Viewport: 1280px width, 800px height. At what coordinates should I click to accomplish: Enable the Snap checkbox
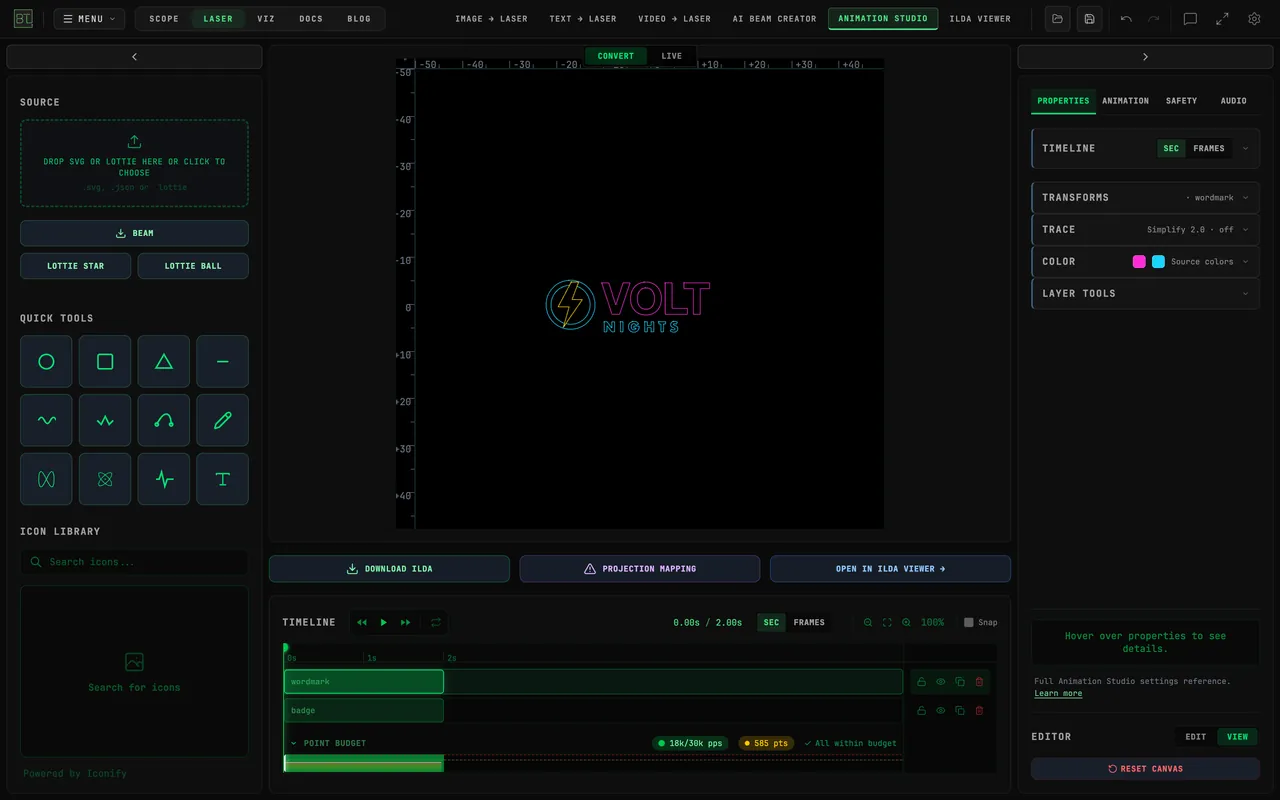(x=969, y=623)
